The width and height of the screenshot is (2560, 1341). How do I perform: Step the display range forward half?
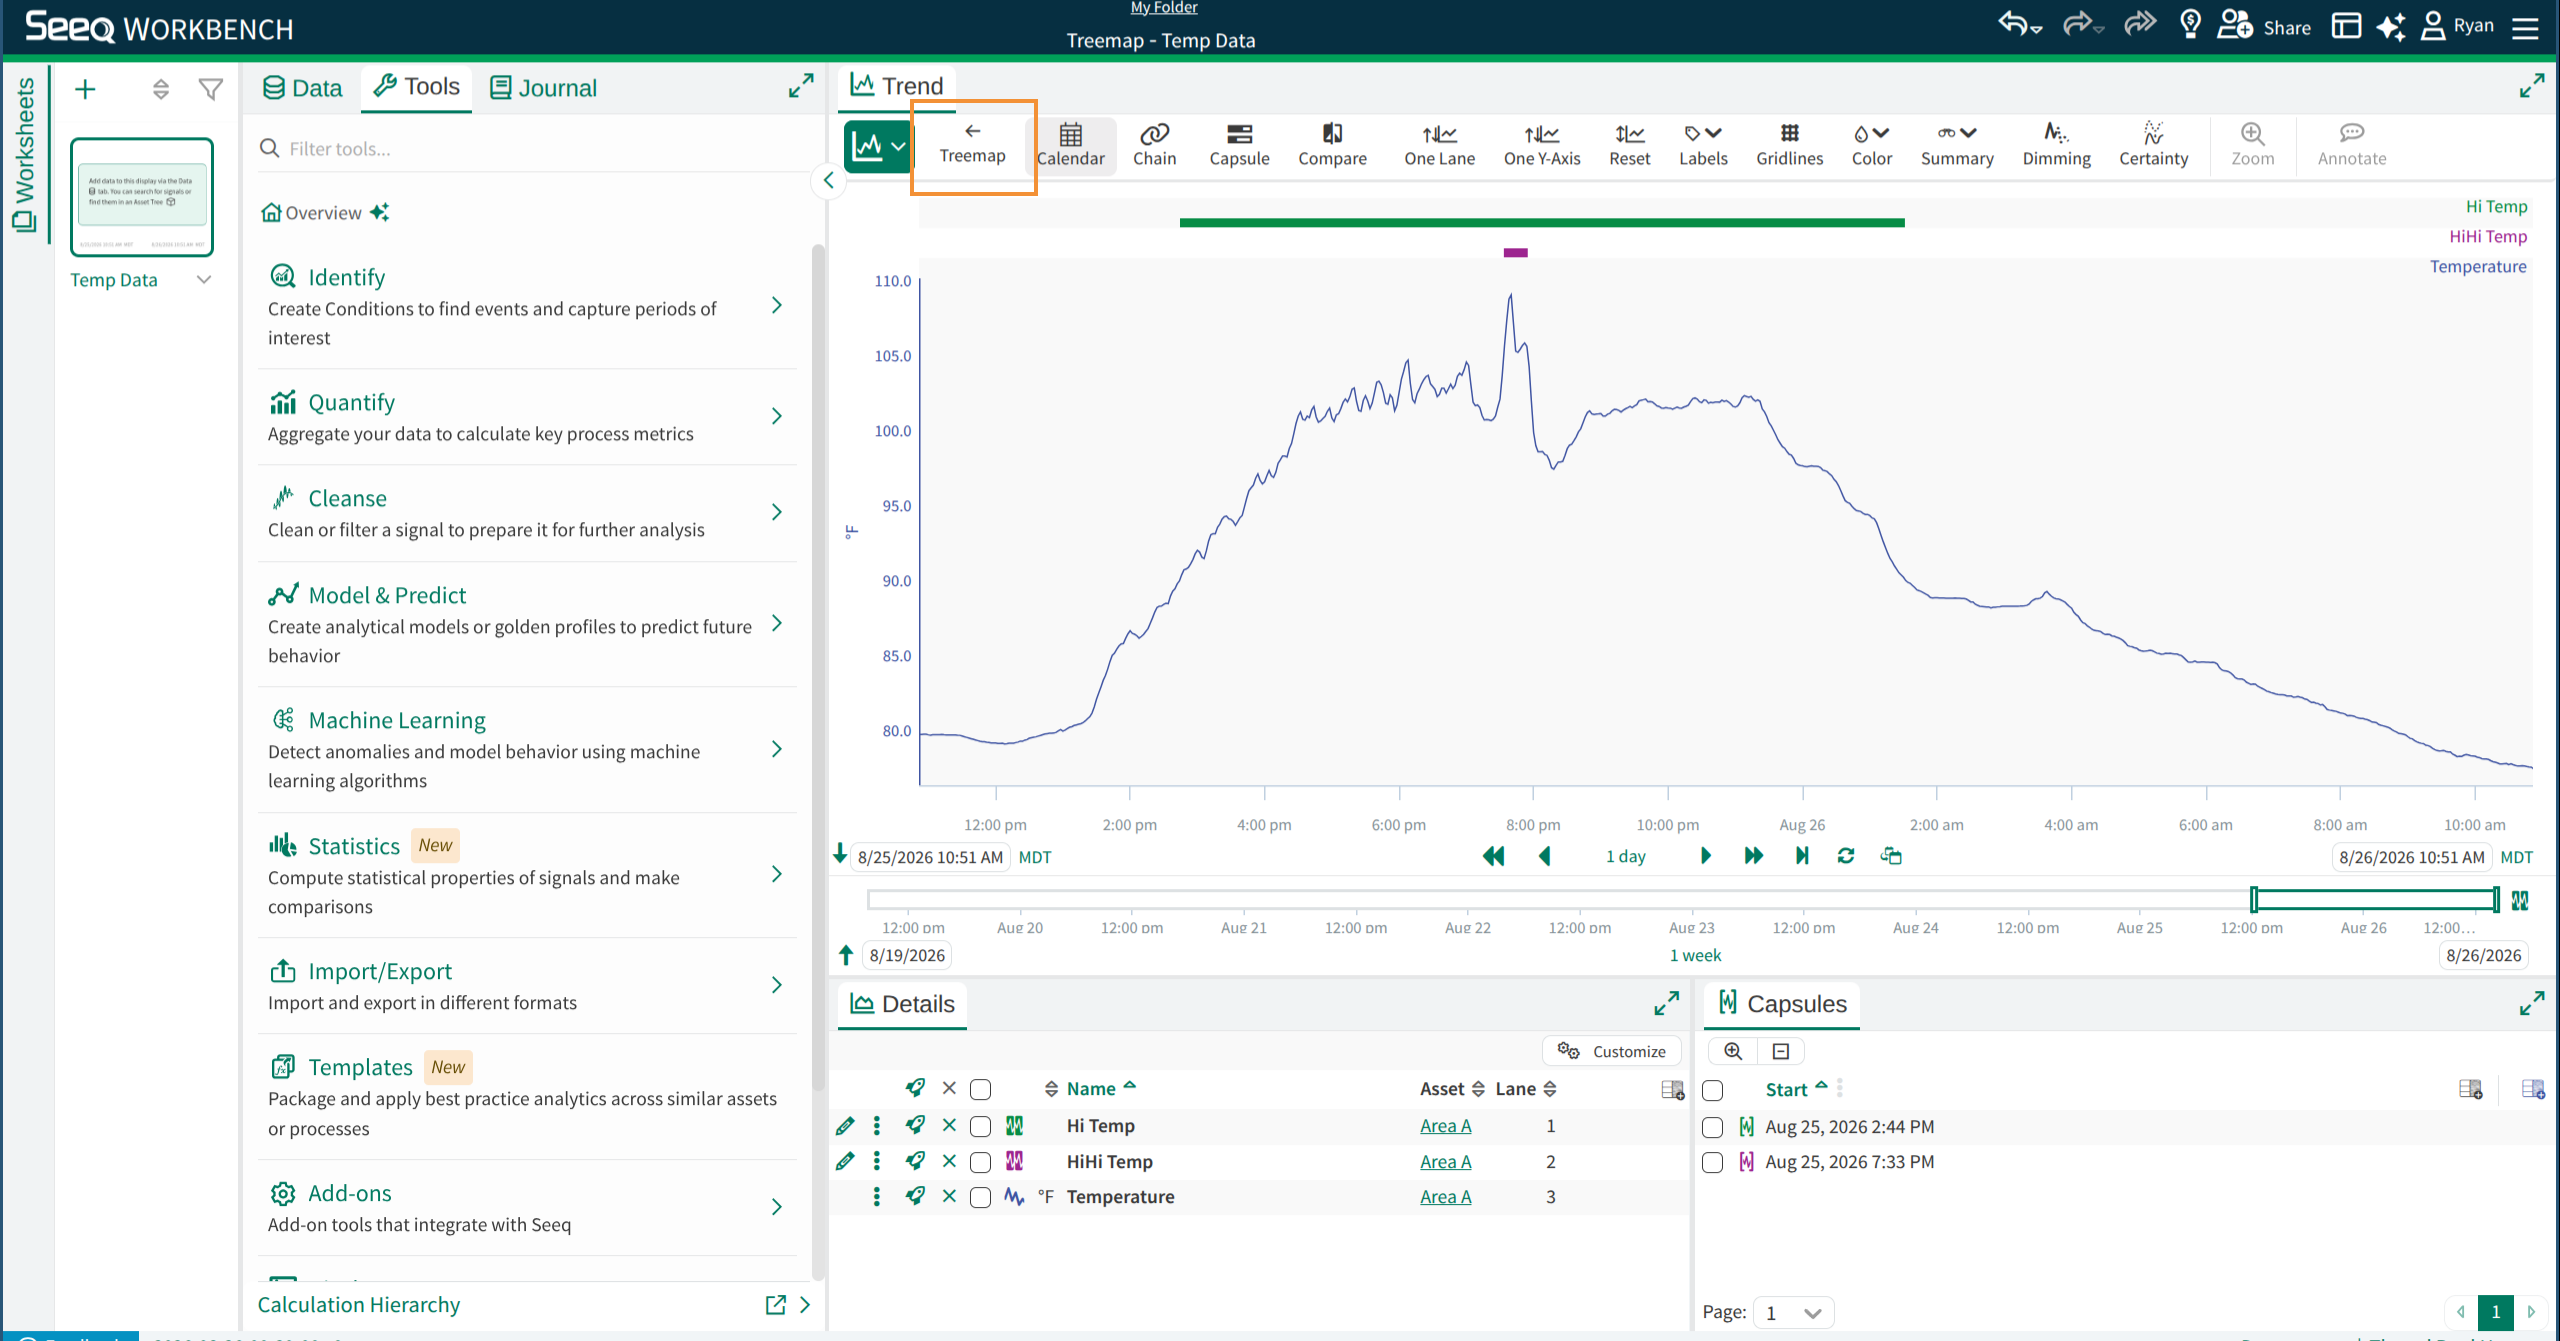click(1705, 856)
